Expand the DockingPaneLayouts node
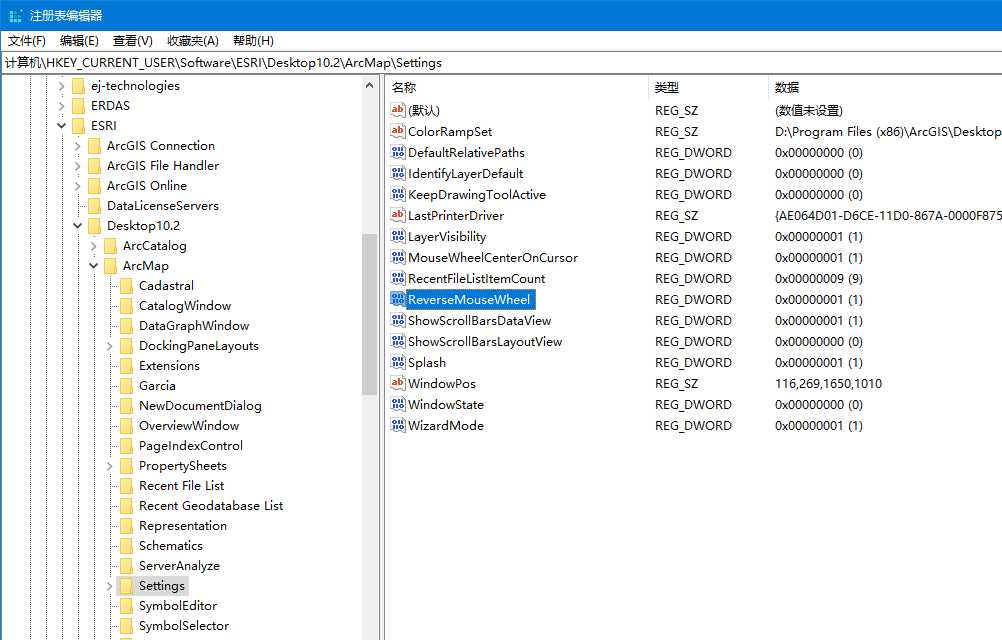This screenshot has height=640, width=1002. point(109,346)
